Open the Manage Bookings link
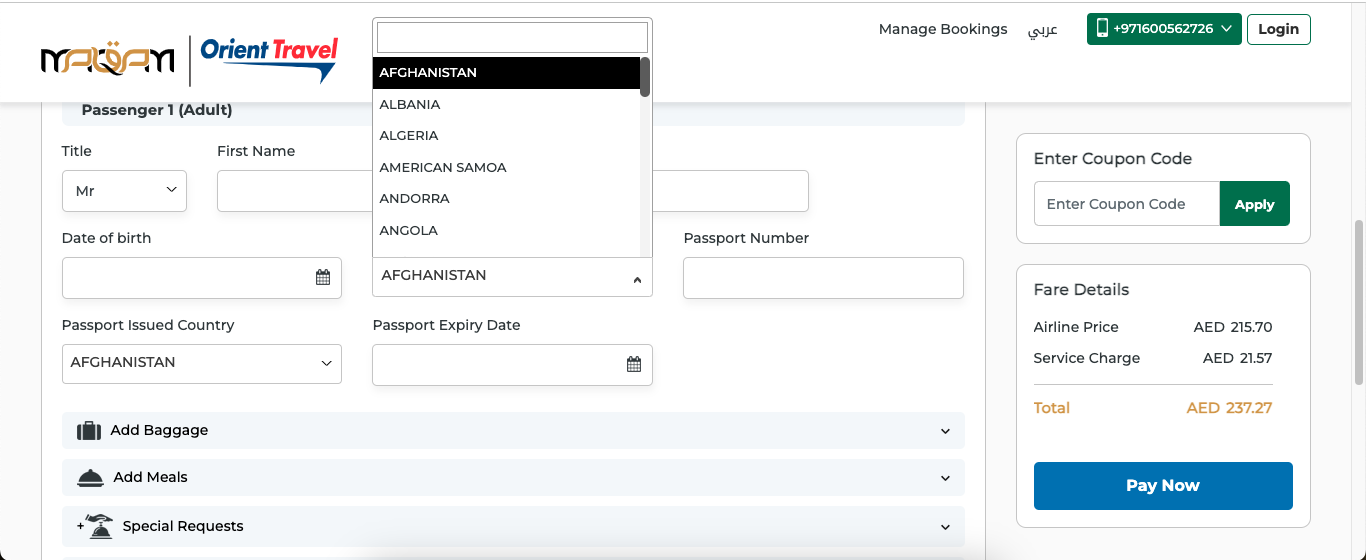The image size is (1366, 560). tap(942, 29)
